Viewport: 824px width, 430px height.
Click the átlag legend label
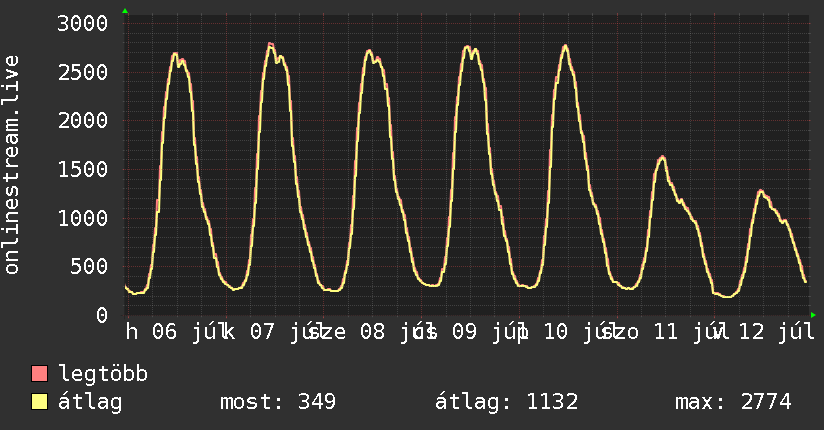click(x=90, y=402)
